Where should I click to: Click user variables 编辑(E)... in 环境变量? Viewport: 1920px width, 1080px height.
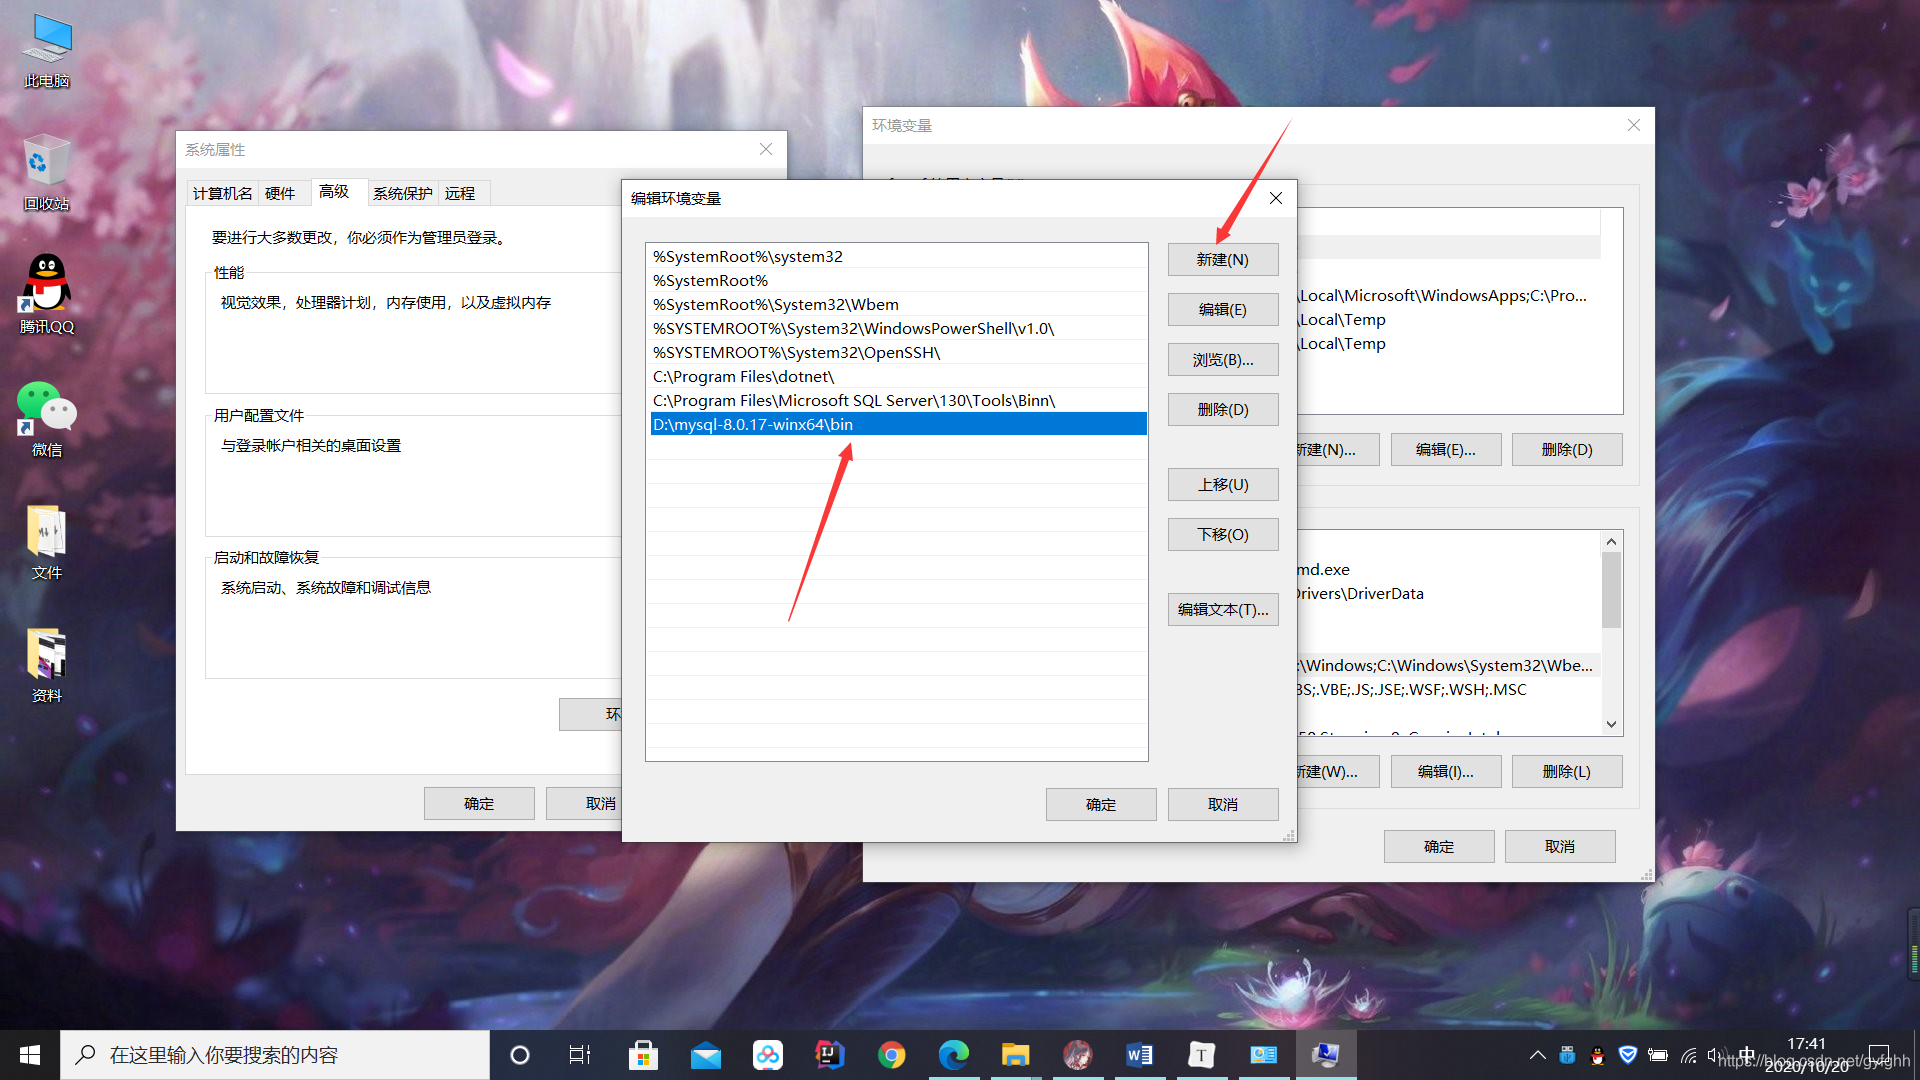[x=1446, y=450]
